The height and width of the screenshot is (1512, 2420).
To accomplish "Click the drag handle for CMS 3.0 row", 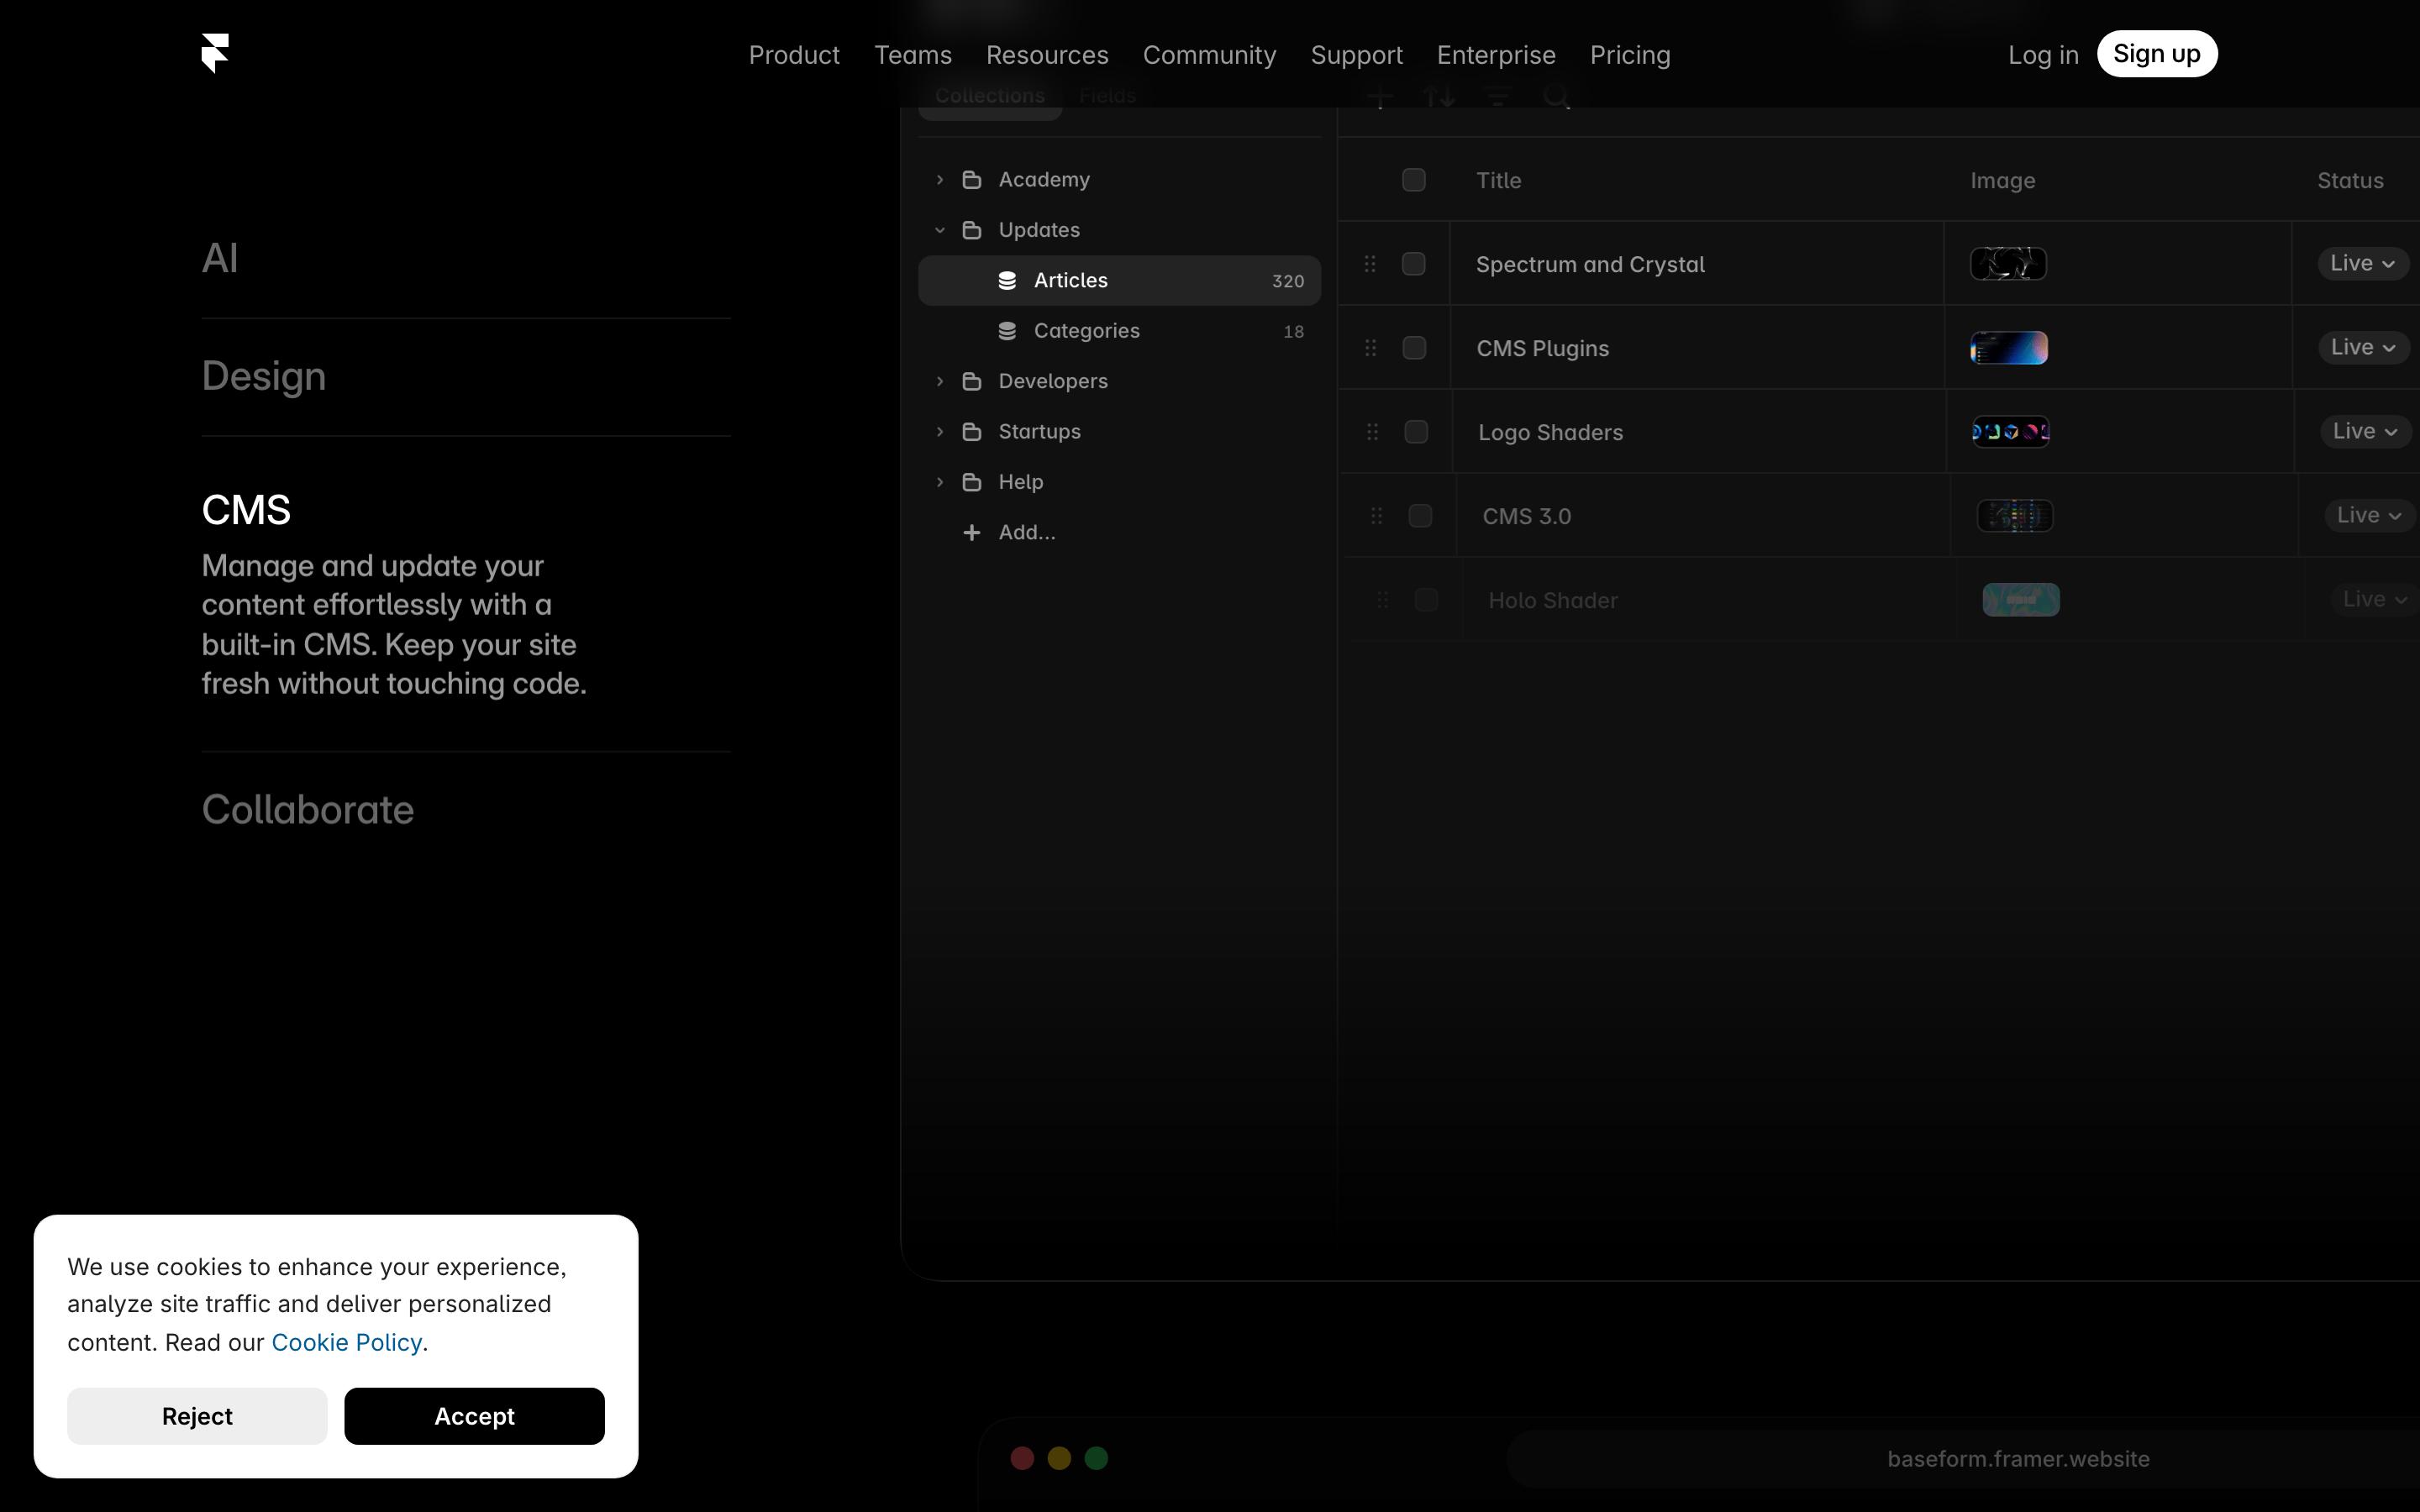I will [1377, 516].
